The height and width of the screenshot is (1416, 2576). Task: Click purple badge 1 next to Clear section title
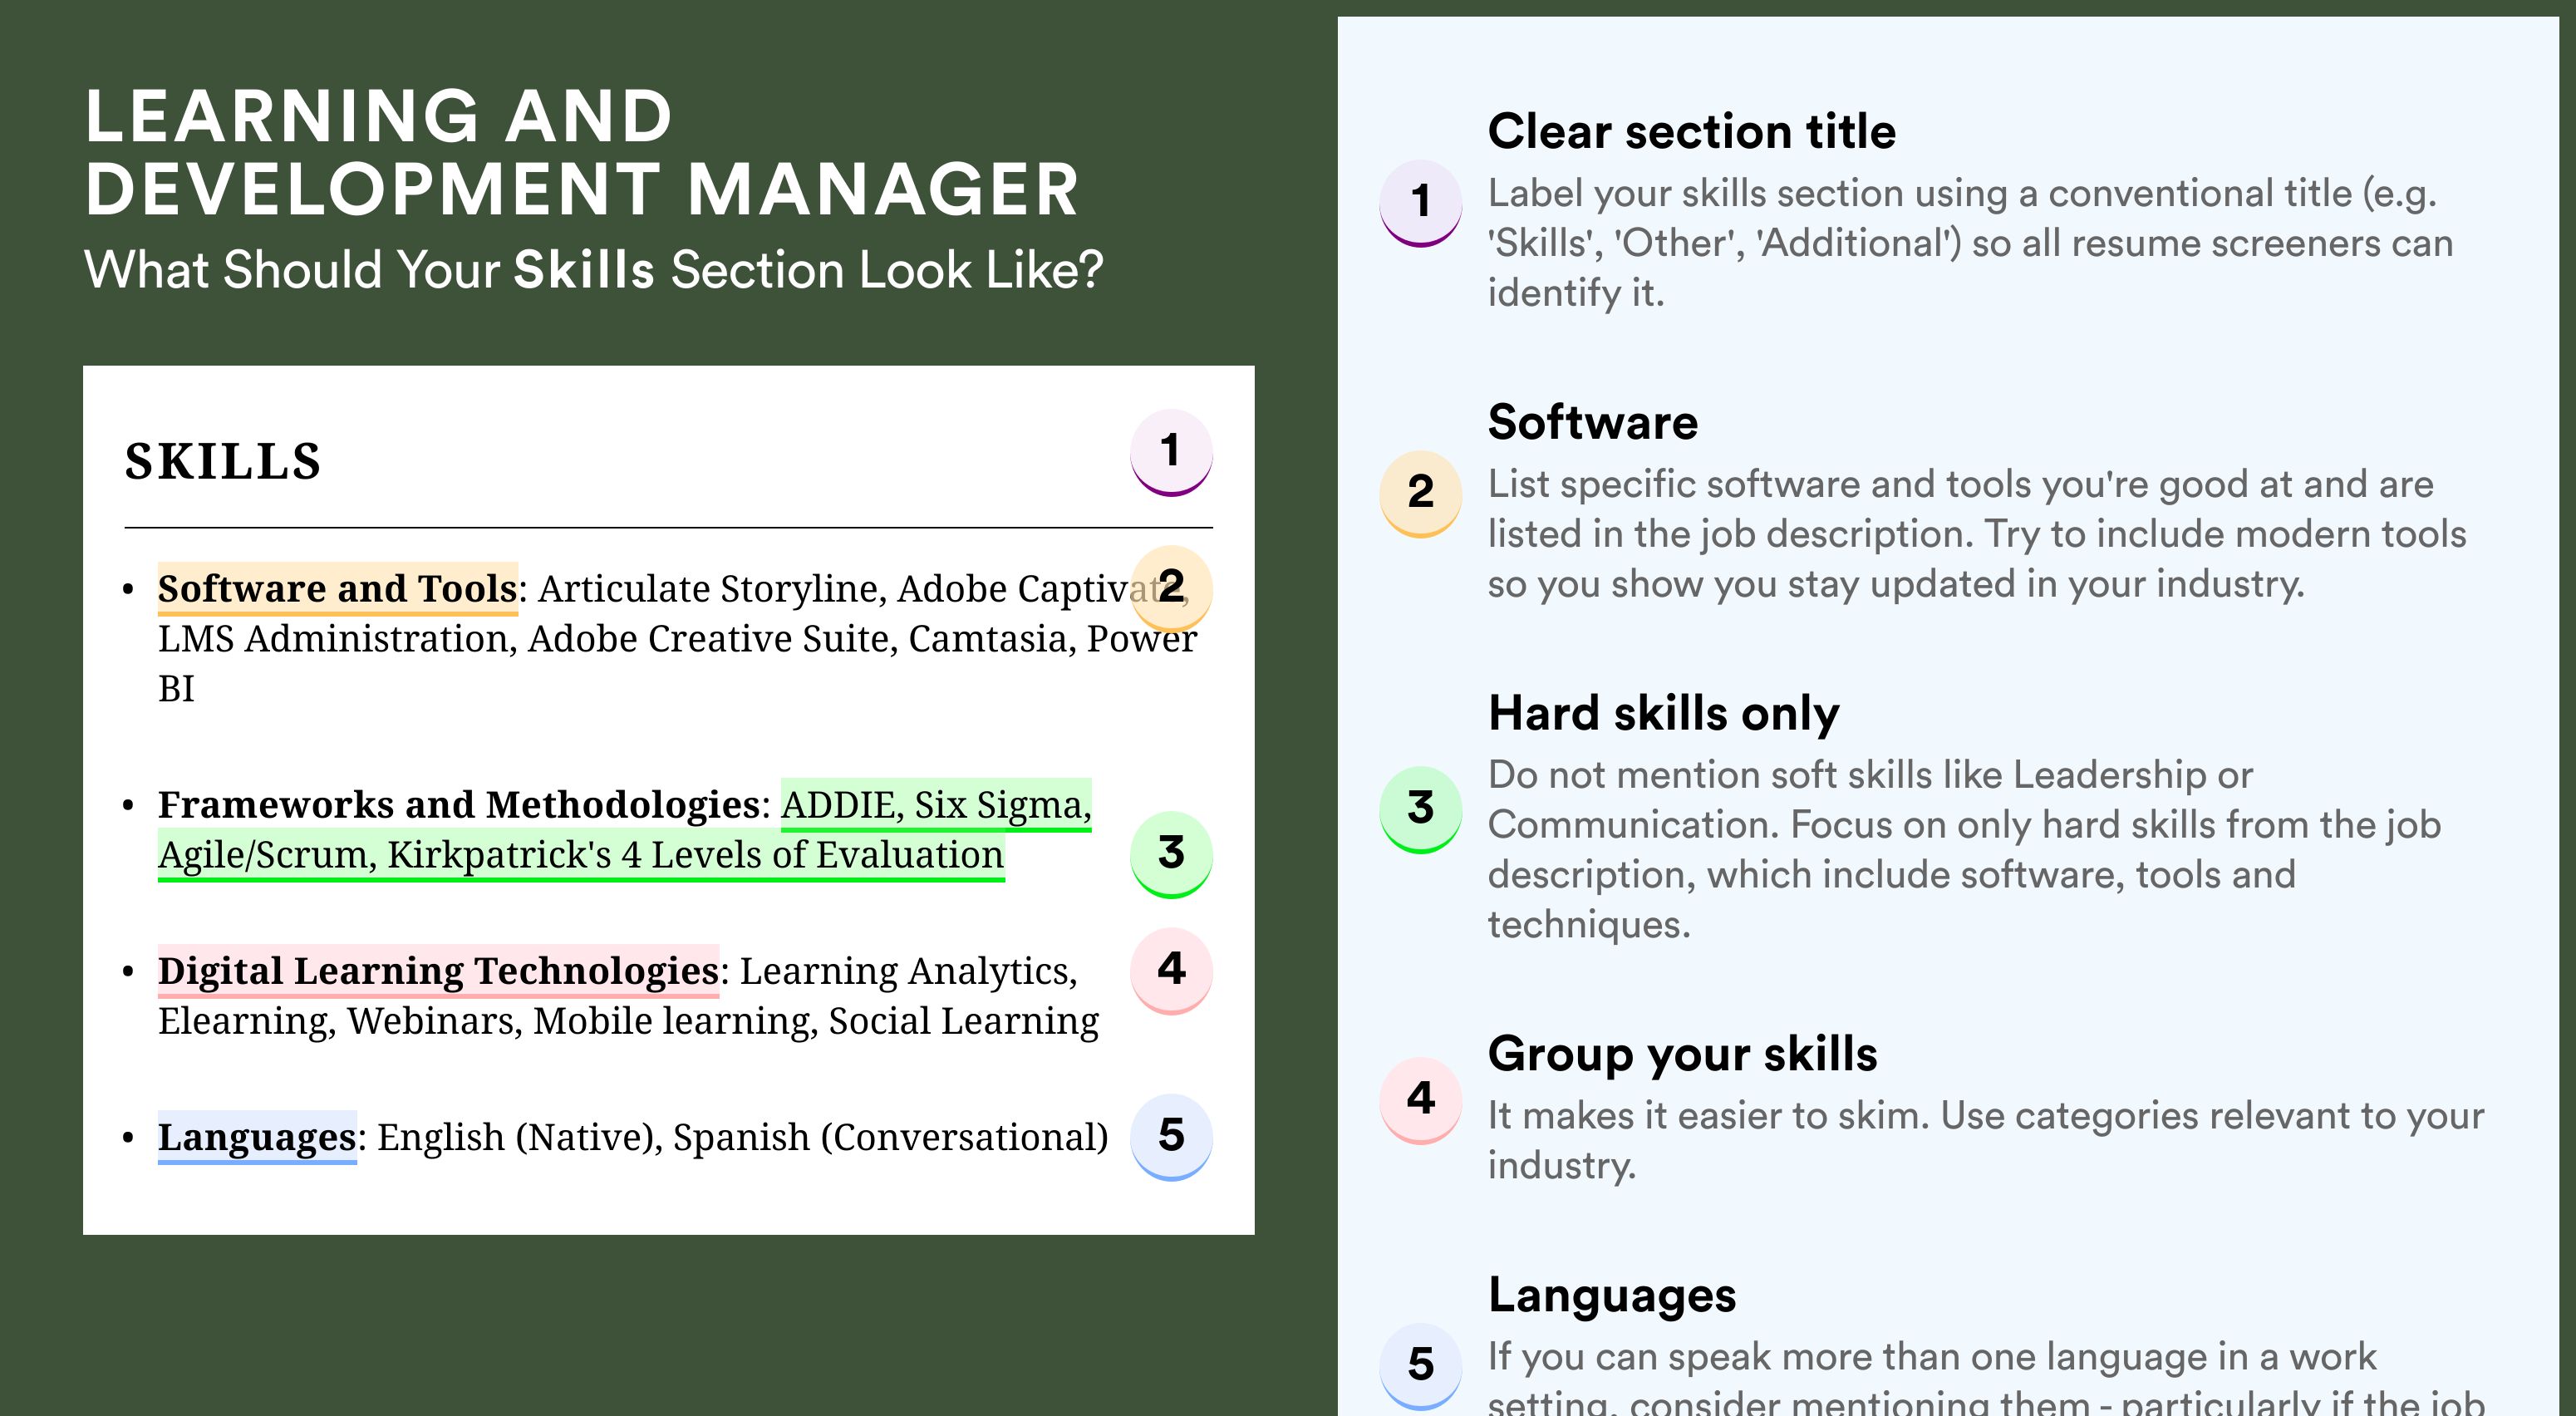point(1421,203)
